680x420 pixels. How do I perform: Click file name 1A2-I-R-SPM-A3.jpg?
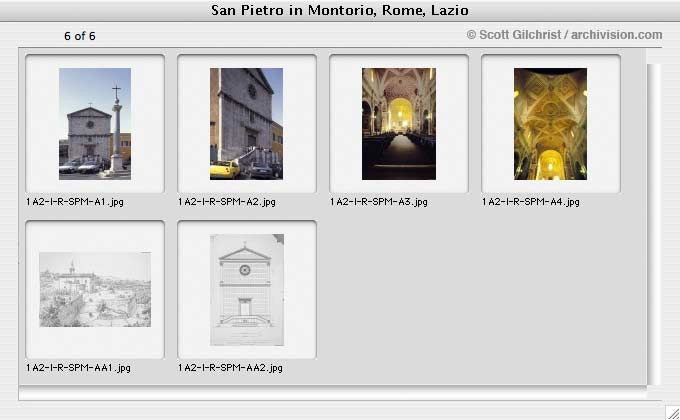coord(379,202)
